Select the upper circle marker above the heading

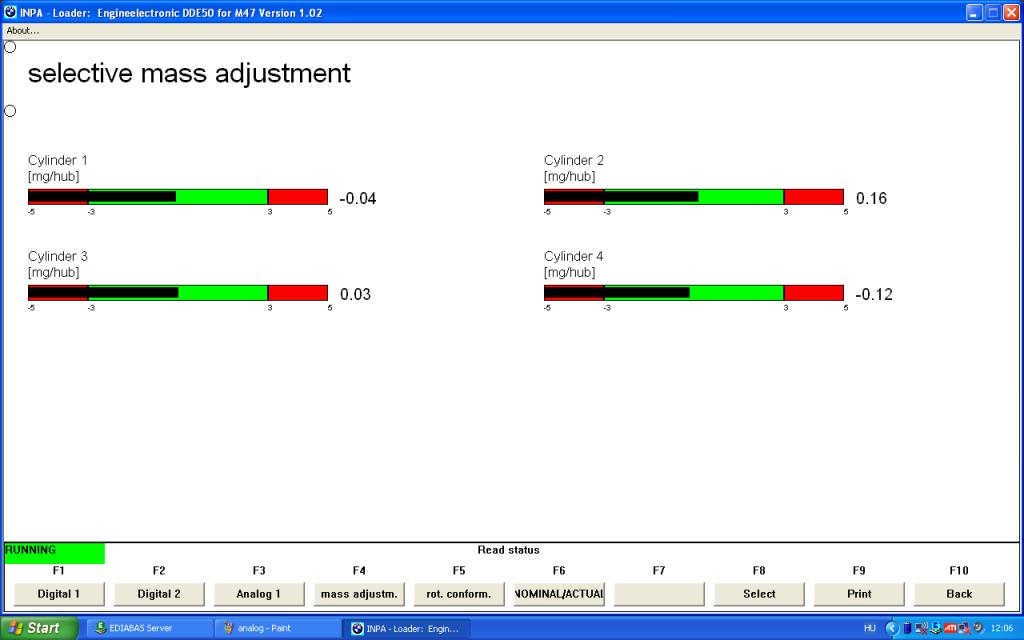10,46
